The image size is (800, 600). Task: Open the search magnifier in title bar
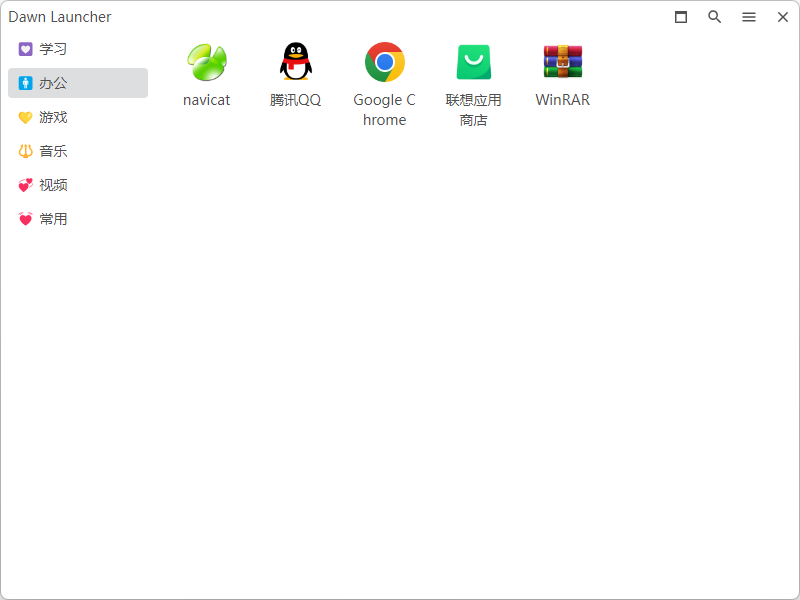714,17
